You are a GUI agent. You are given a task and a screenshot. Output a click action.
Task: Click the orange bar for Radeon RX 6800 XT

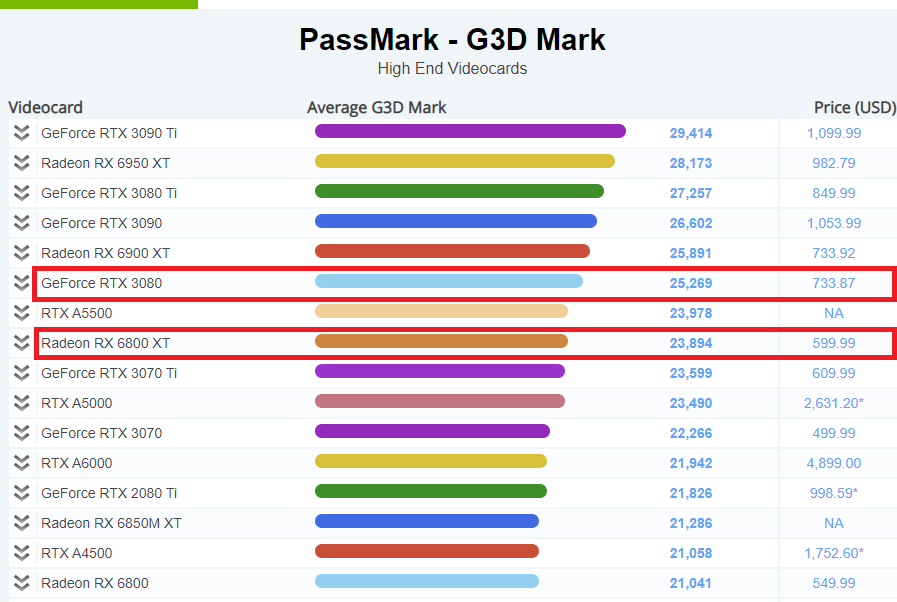(441, 341)
